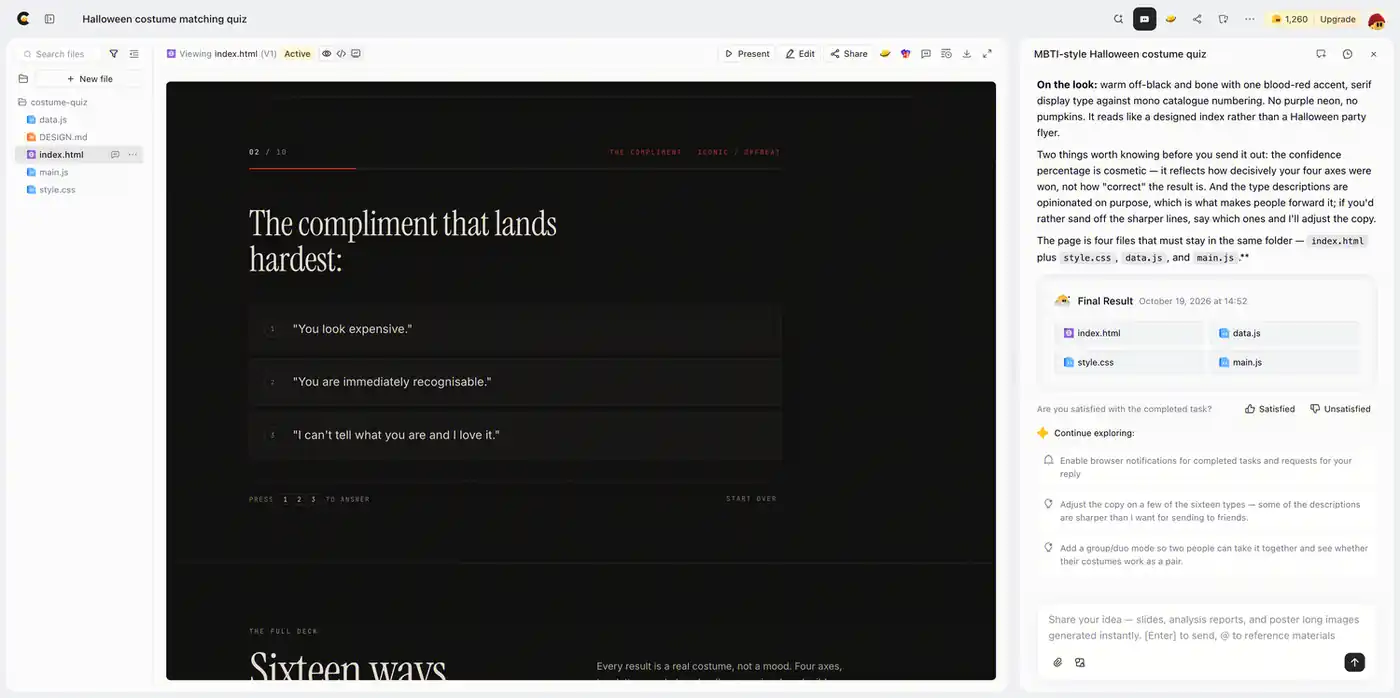This screenshot has width=1400, height=698.
Task: Open the version history clock icon
Action: (1347, 54)
